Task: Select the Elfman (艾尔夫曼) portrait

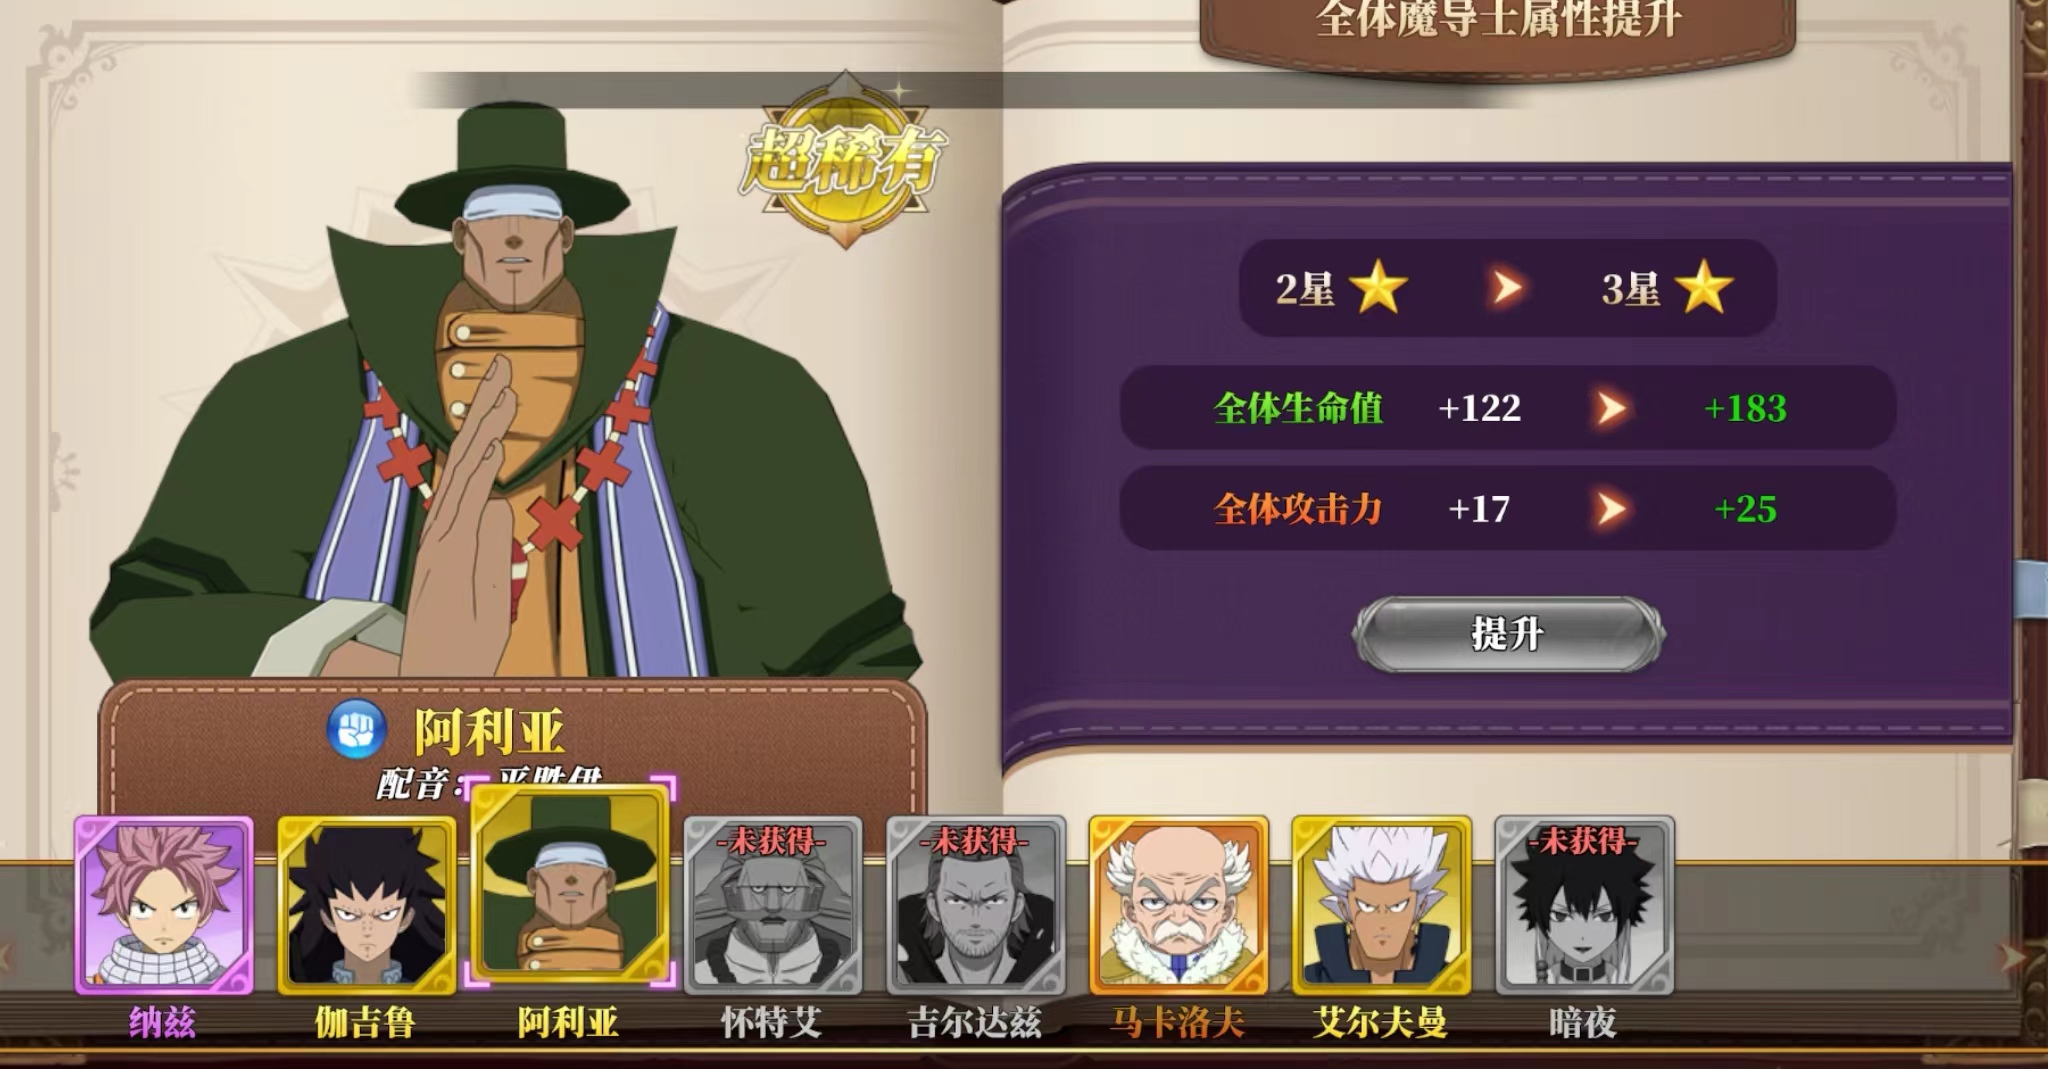Action: pos(1381,905)
